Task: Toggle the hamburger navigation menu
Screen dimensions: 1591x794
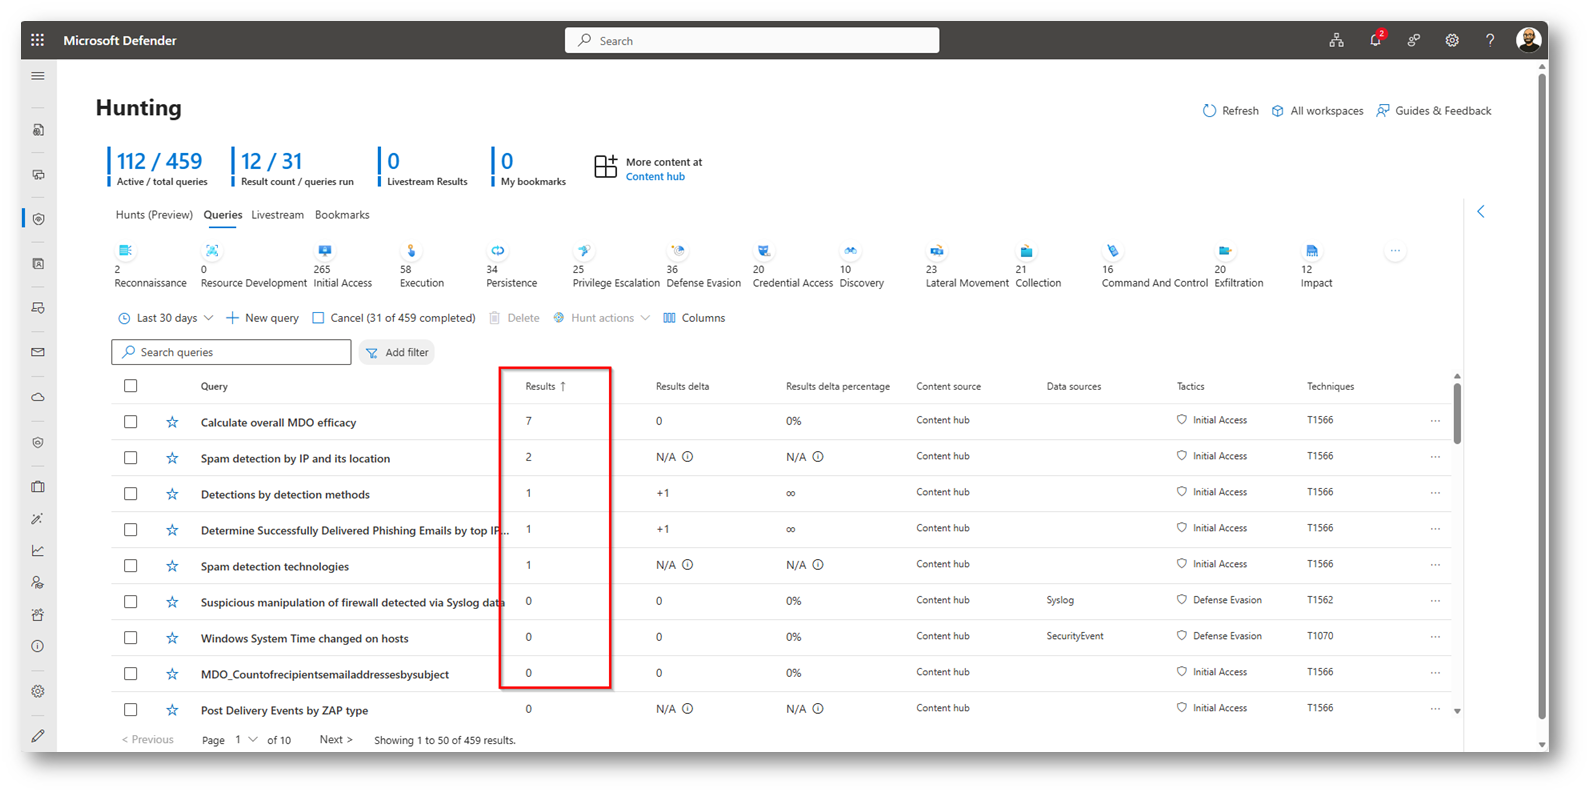Action: pyautogui.click(x=38, y=76)
